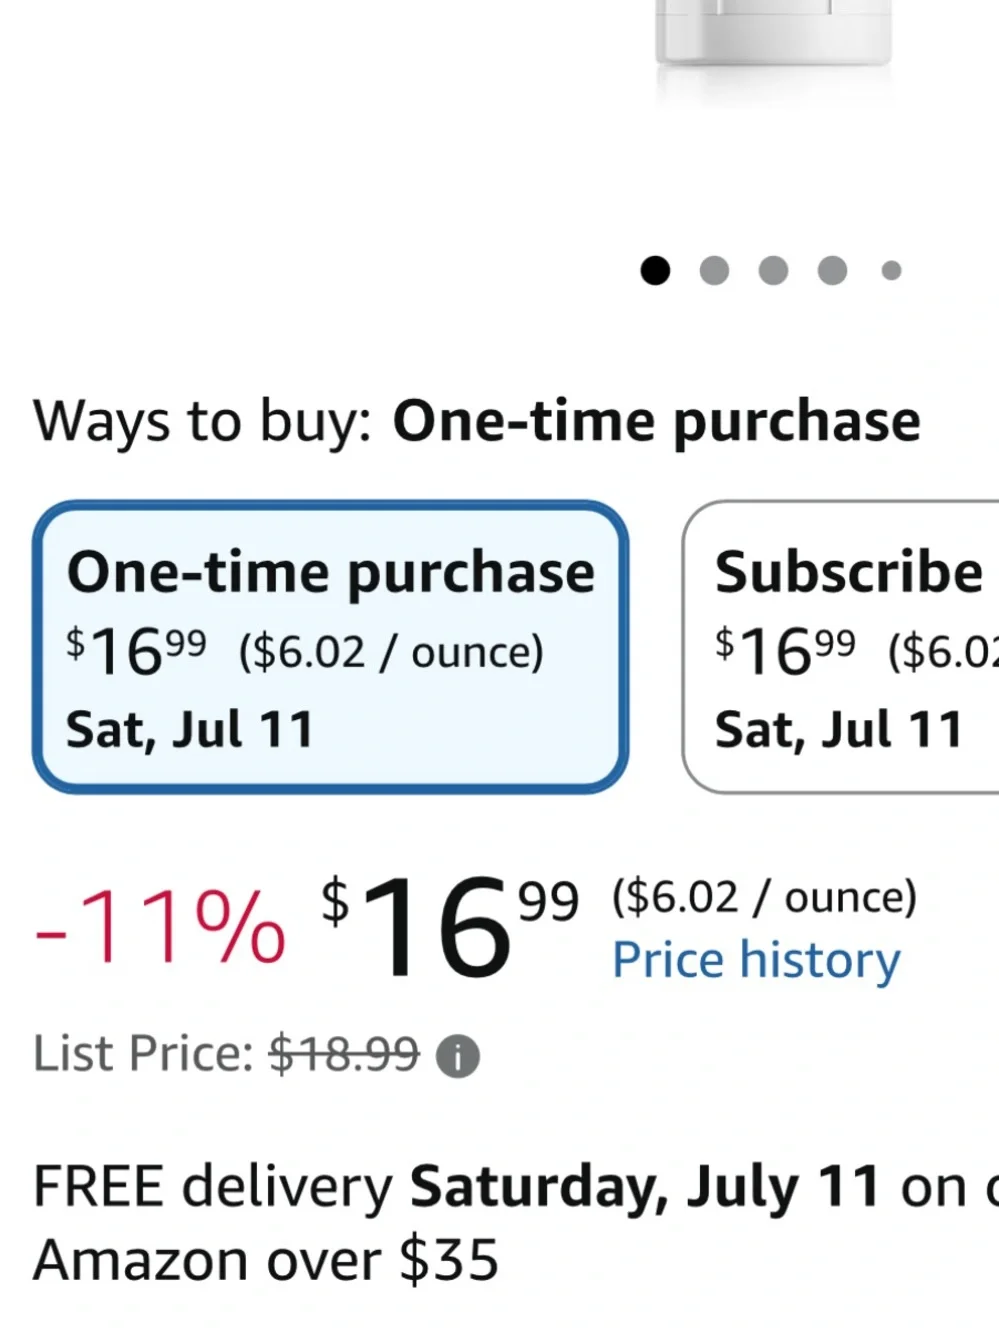Choose the Subscribe purchase option
Viewport: 999px width, 1333px height.
tap(841, 647)
